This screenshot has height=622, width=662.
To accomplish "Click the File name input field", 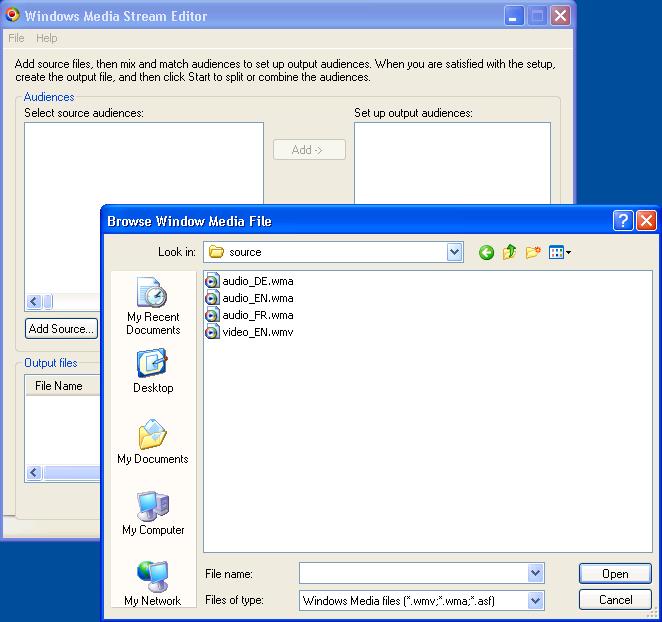I will [x=413, y=573].
